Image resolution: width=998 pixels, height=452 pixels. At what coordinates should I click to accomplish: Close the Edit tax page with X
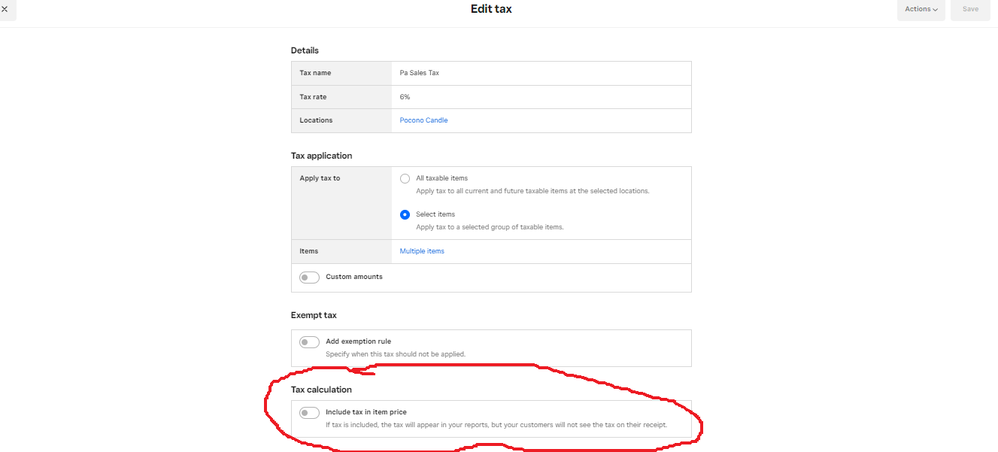pos(5,9)
